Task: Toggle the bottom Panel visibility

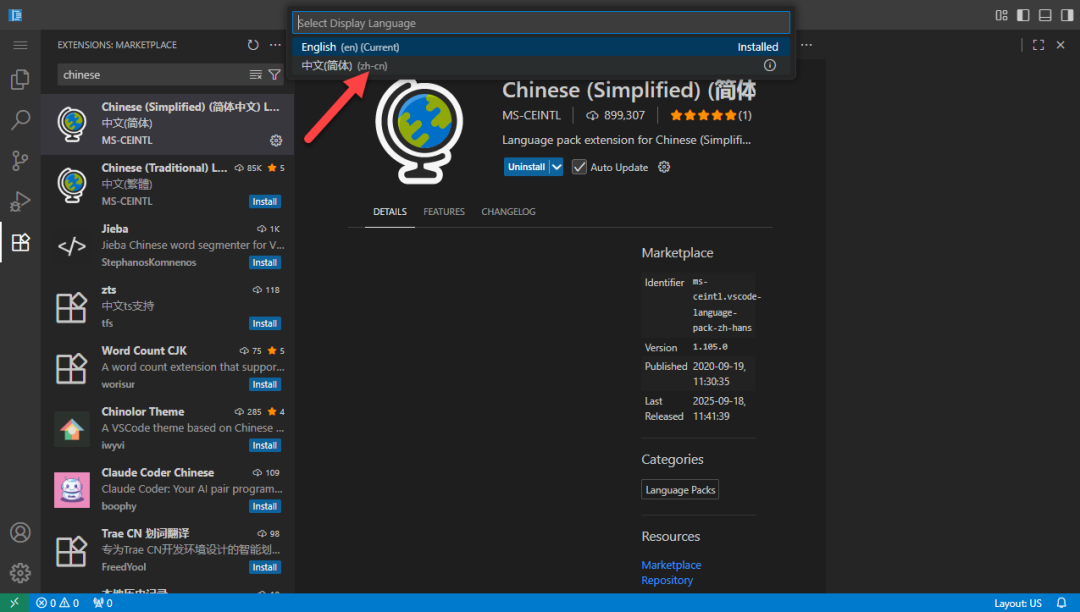Action: [x=1045, y=15]
